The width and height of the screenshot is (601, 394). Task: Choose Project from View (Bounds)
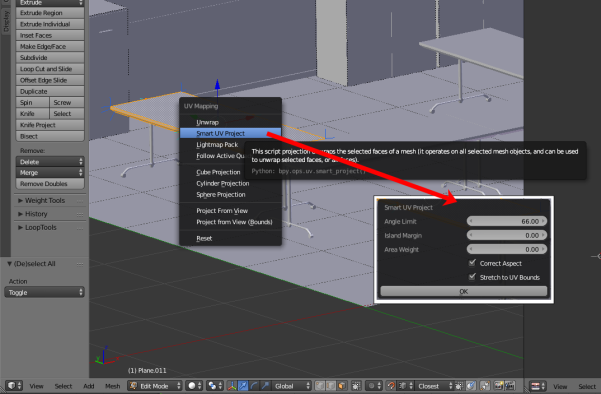tap(230, 222)
